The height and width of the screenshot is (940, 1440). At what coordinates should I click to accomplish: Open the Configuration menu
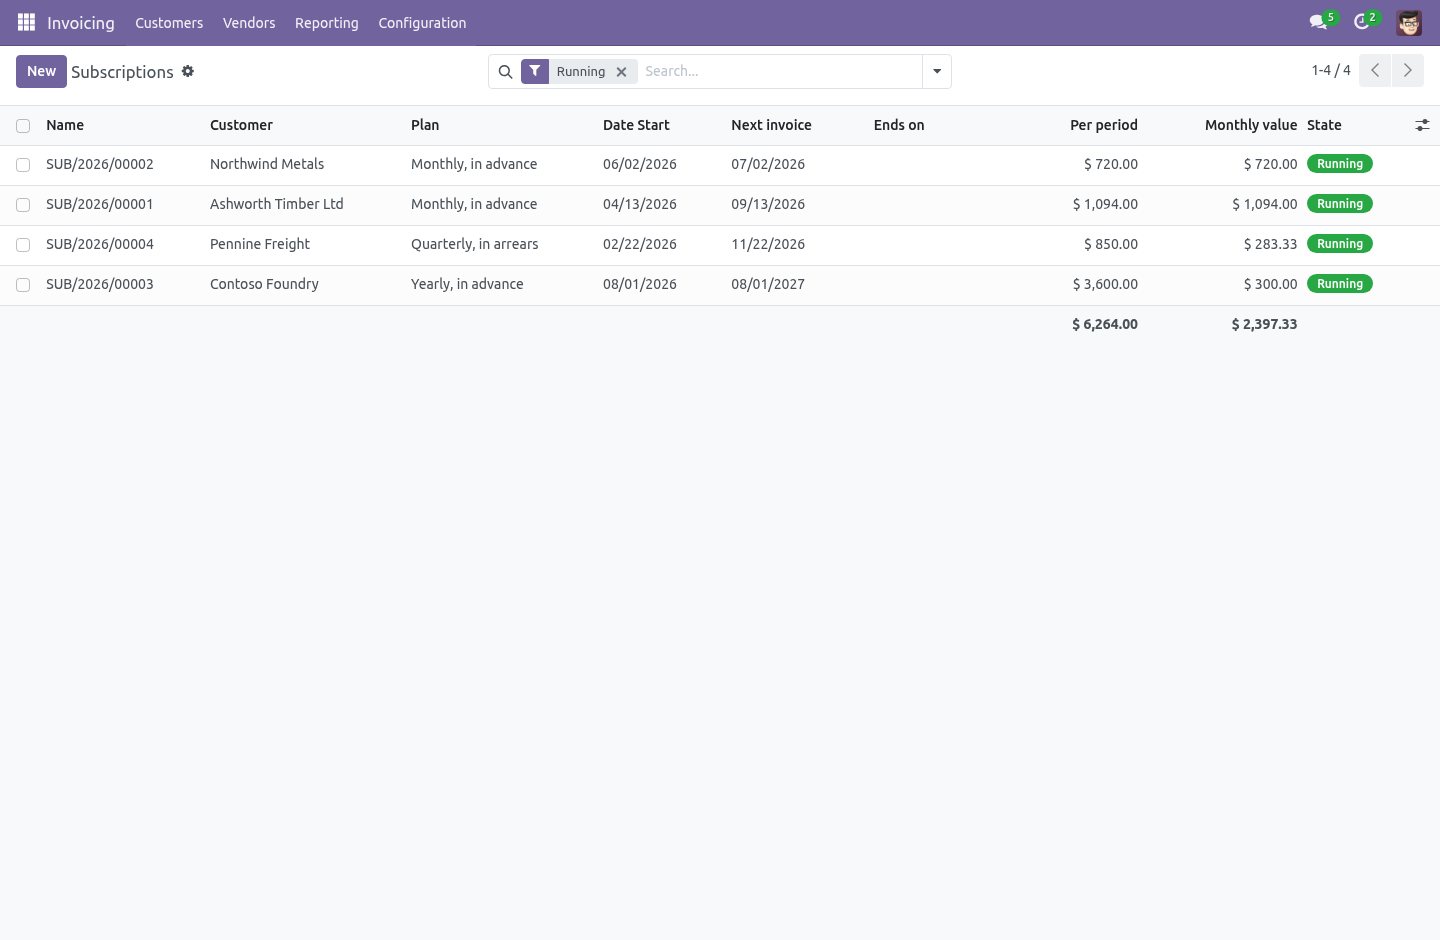pyautogui.click(x=422, y=23)
